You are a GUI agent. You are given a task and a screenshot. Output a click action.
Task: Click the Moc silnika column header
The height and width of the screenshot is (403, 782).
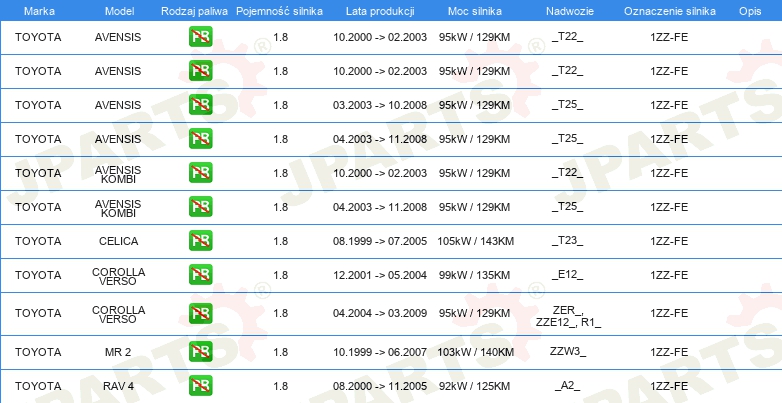coord(475,11)
